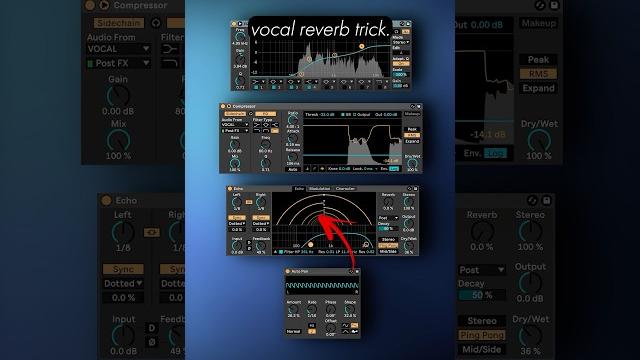Toggle the EQ Eight device power button
The image size is (640, 360).
(233, 24)
